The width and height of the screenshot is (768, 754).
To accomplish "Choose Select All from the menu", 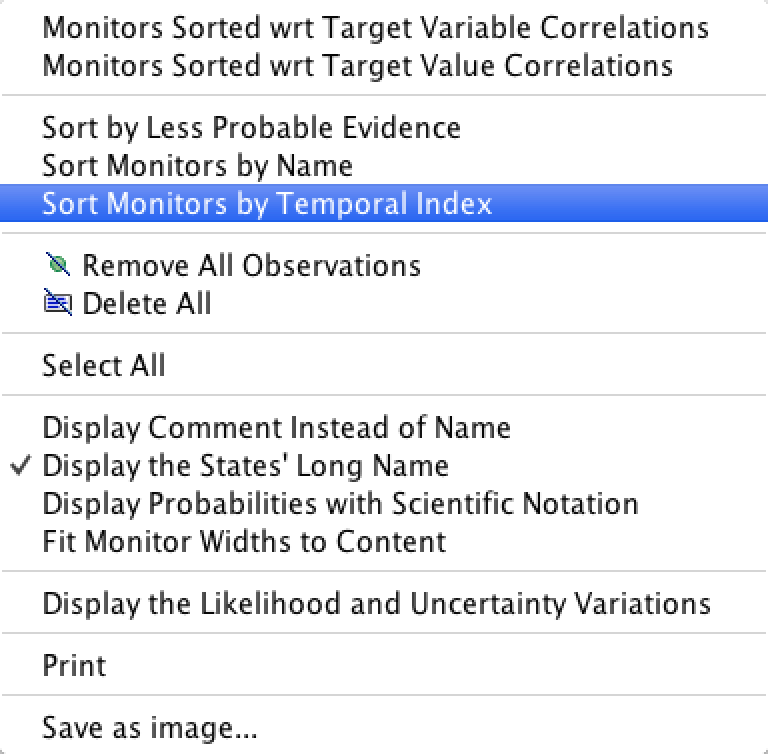I will (384, 365).
